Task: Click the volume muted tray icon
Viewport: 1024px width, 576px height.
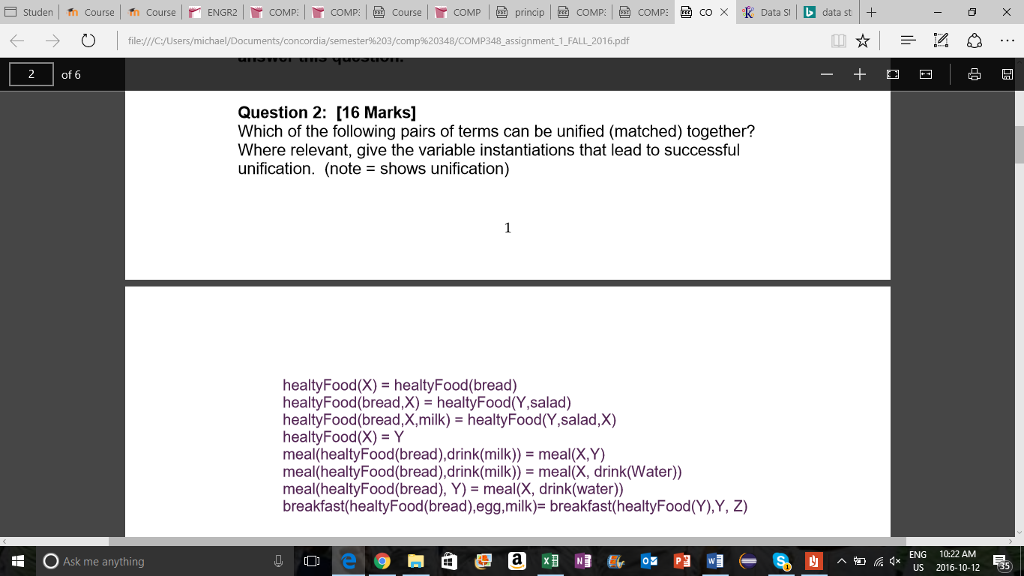Action: [x=897, y=561]
